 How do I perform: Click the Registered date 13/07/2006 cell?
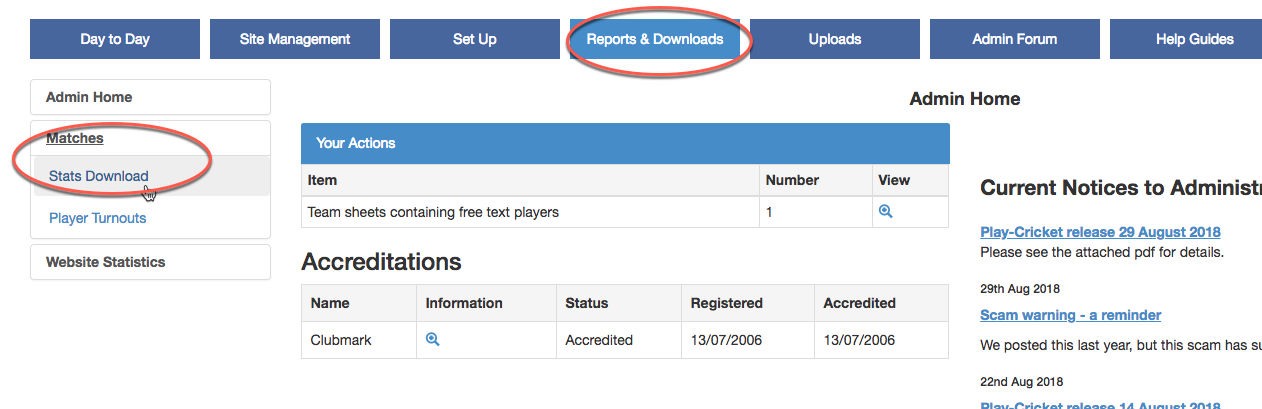click(x=748, y=340)
